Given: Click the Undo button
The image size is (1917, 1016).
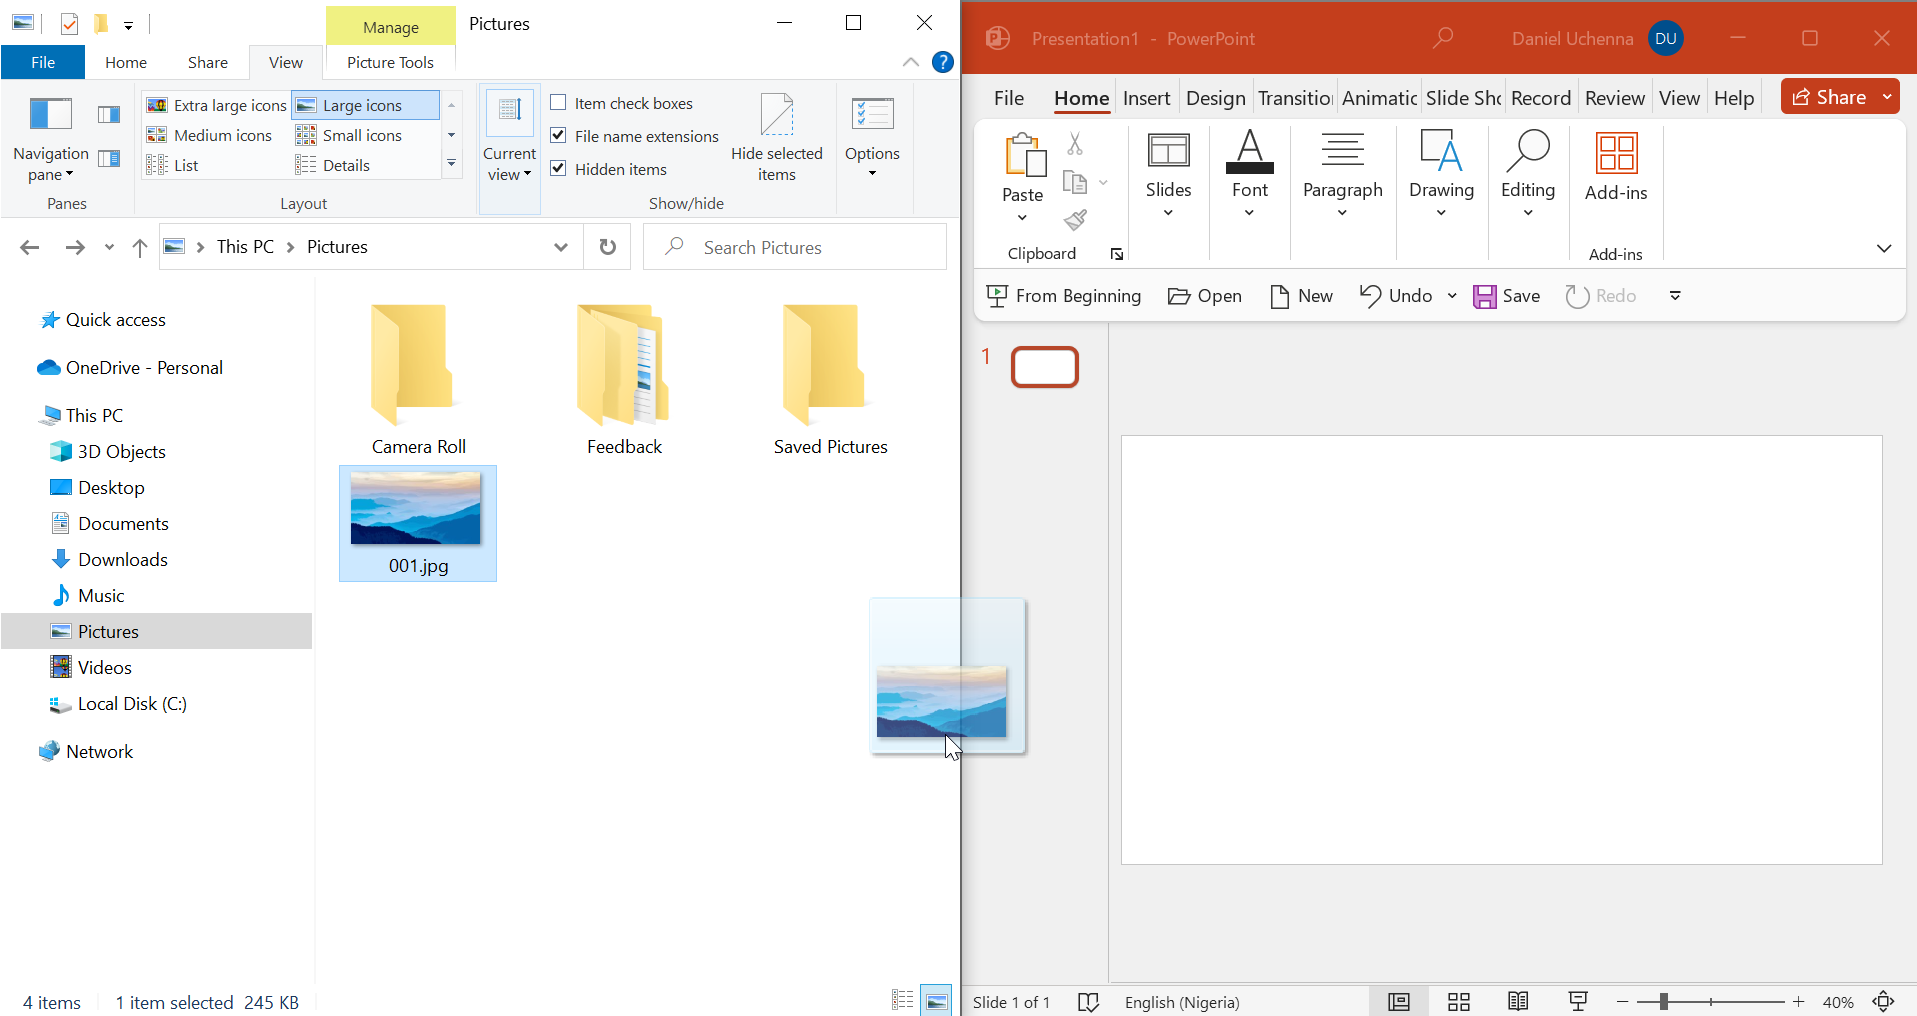Looking at the screenshot, I should [x=1396, y=296].
